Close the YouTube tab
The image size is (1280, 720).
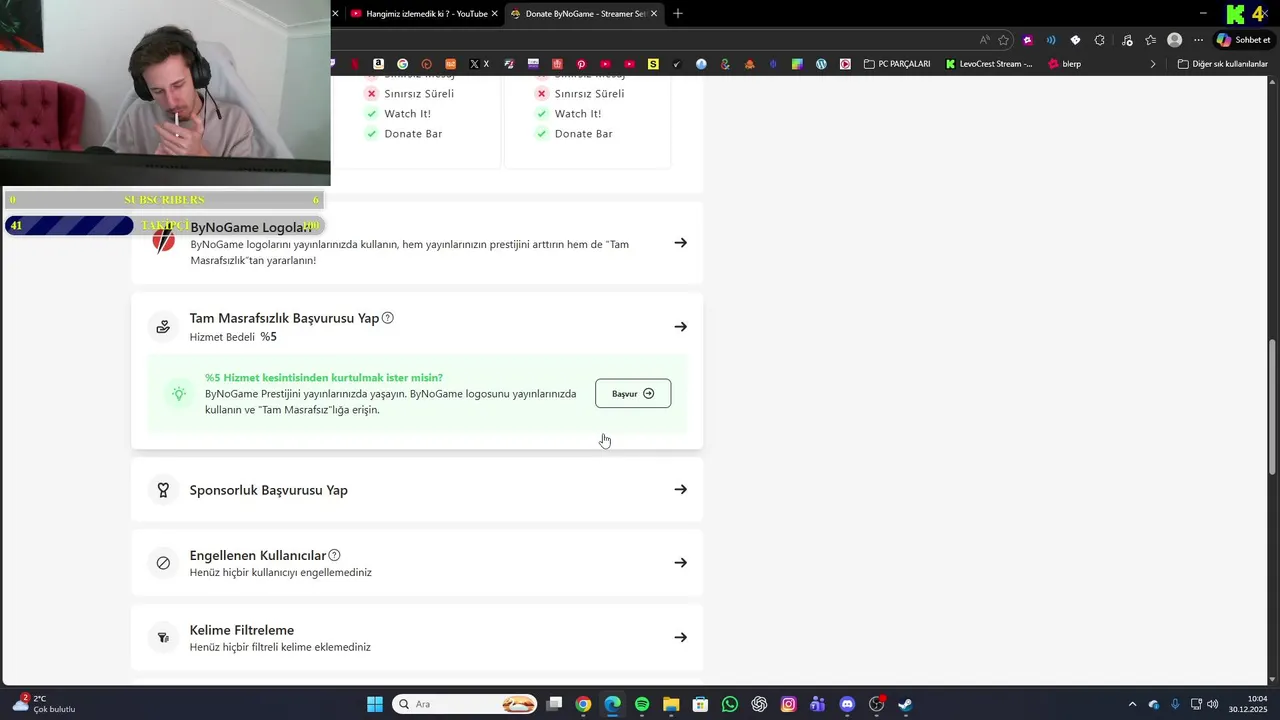pyautogui.click(x=495, y=14)
